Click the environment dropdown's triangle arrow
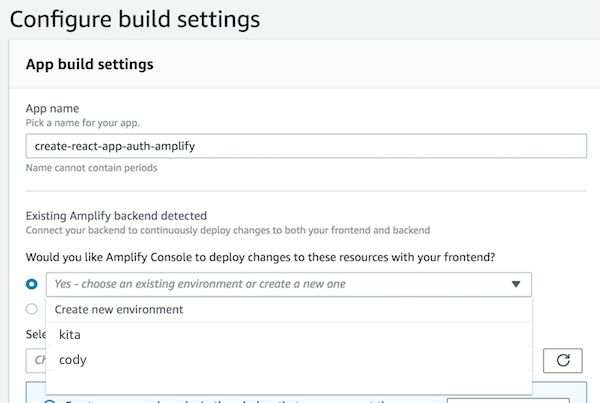This screenshot has width=600, height=403. (516, 284)
